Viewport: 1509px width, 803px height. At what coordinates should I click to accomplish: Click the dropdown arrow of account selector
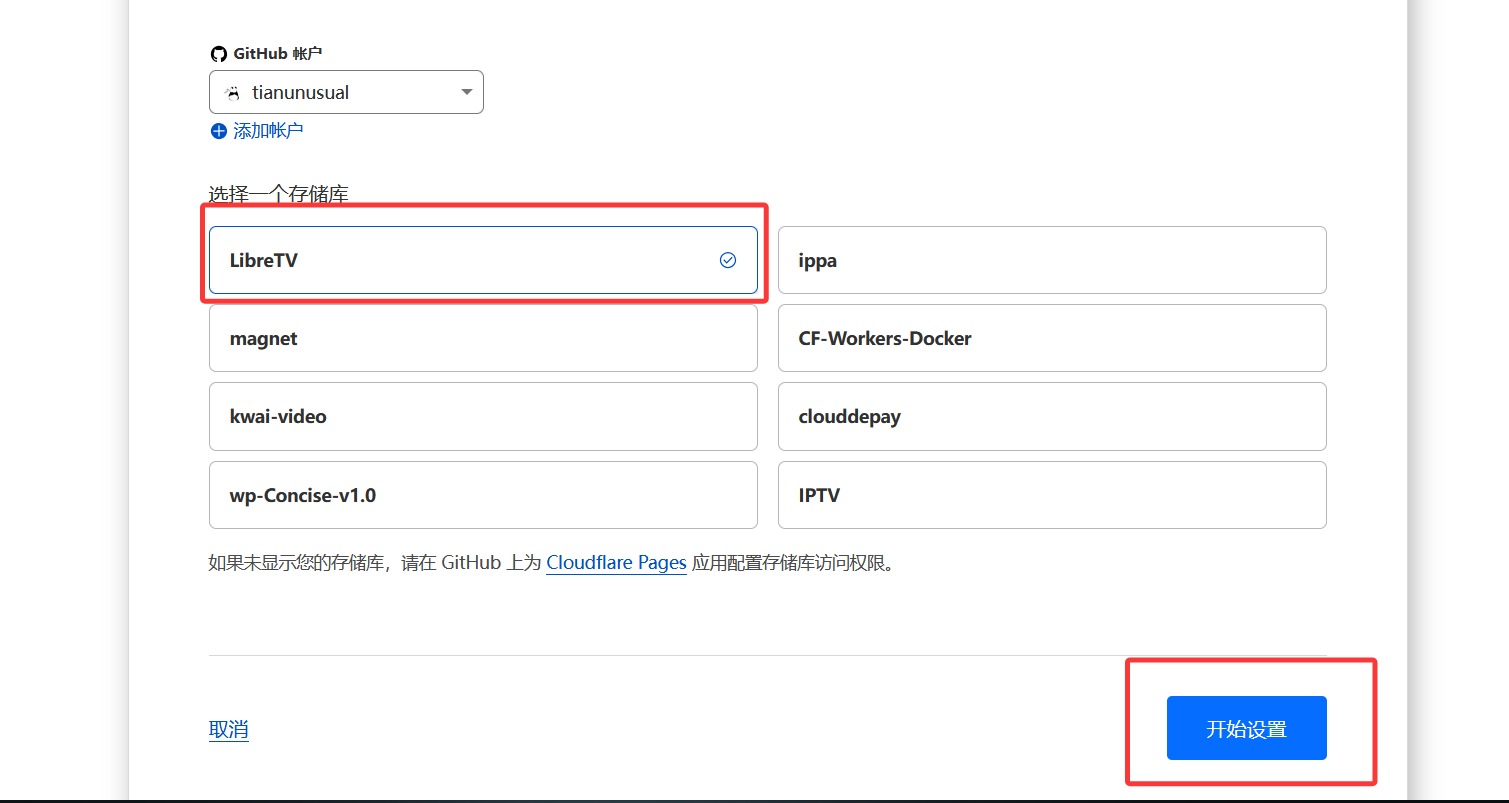coord(466,92)
